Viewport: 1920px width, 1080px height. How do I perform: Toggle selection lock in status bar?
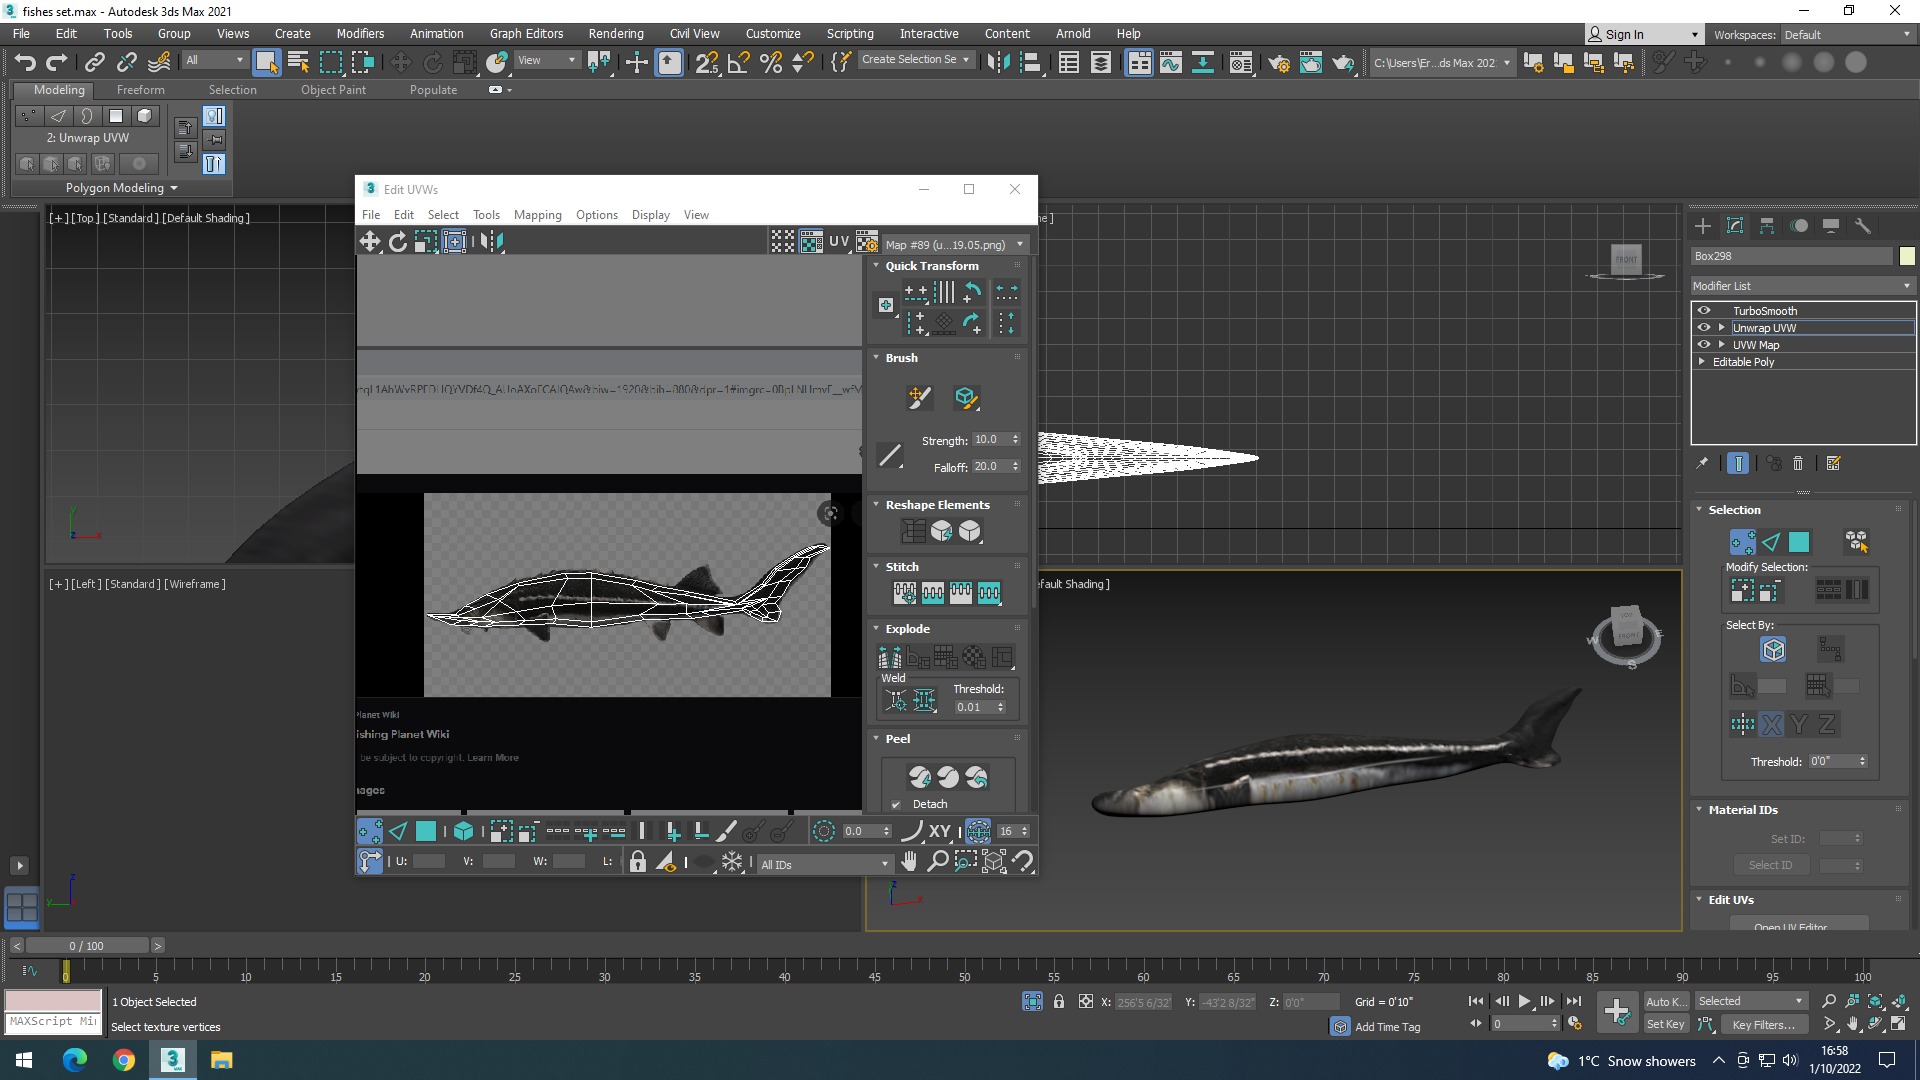tap(1059, 1001)
